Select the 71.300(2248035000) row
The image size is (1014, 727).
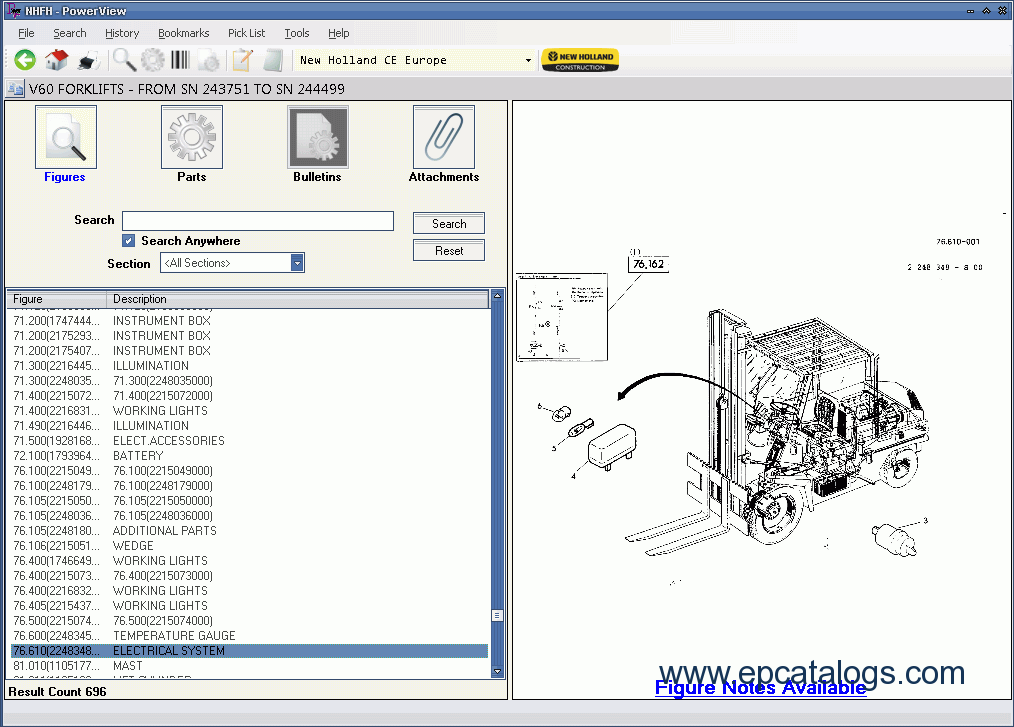pos(250,381)
